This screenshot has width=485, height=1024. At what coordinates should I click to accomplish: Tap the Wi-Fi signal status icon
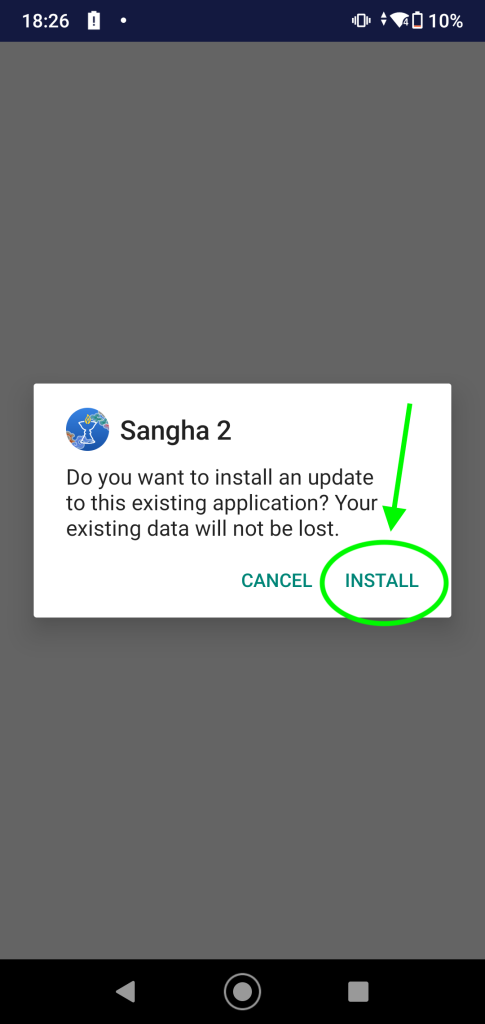click(399, 20)
